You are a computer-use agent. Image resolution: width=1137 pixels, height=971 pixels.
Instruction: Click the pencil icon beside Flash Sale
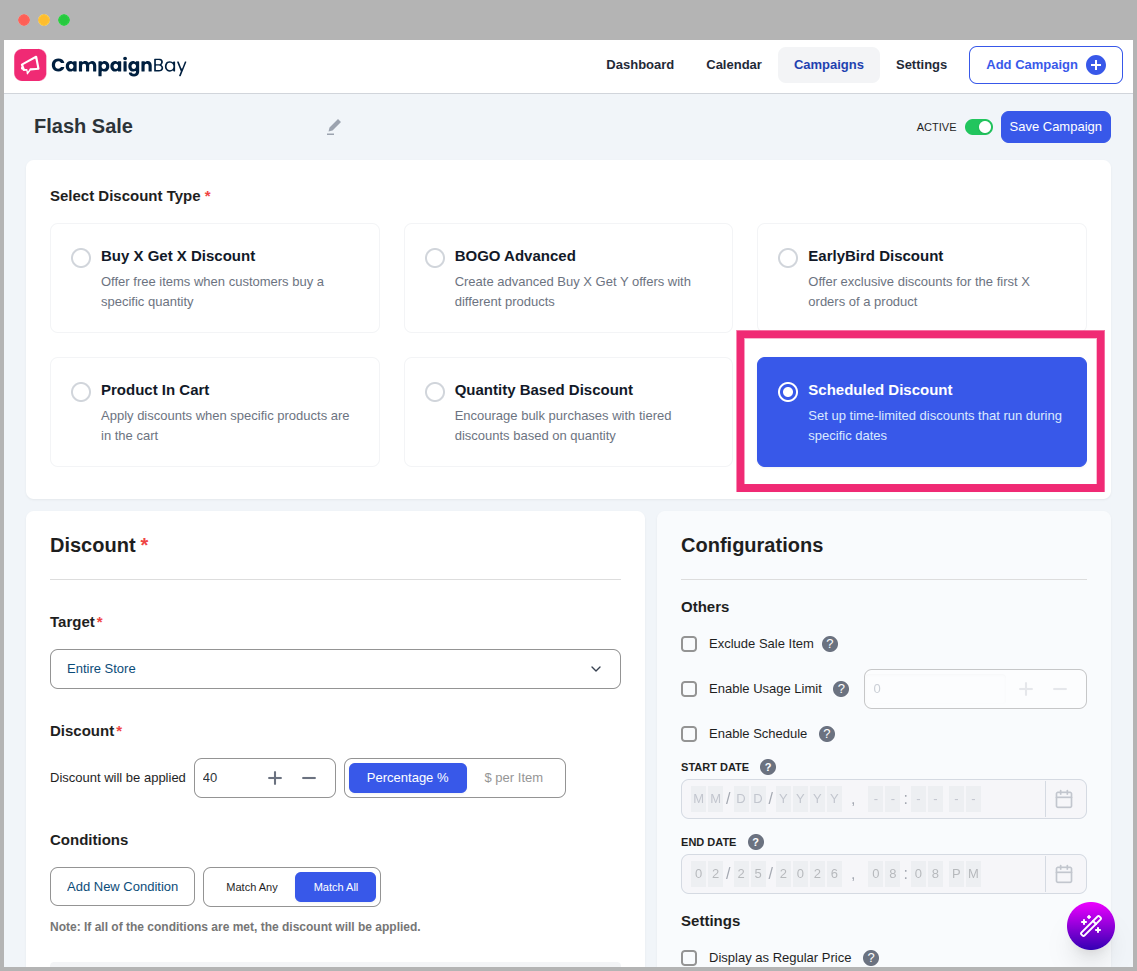click(334, 127)
